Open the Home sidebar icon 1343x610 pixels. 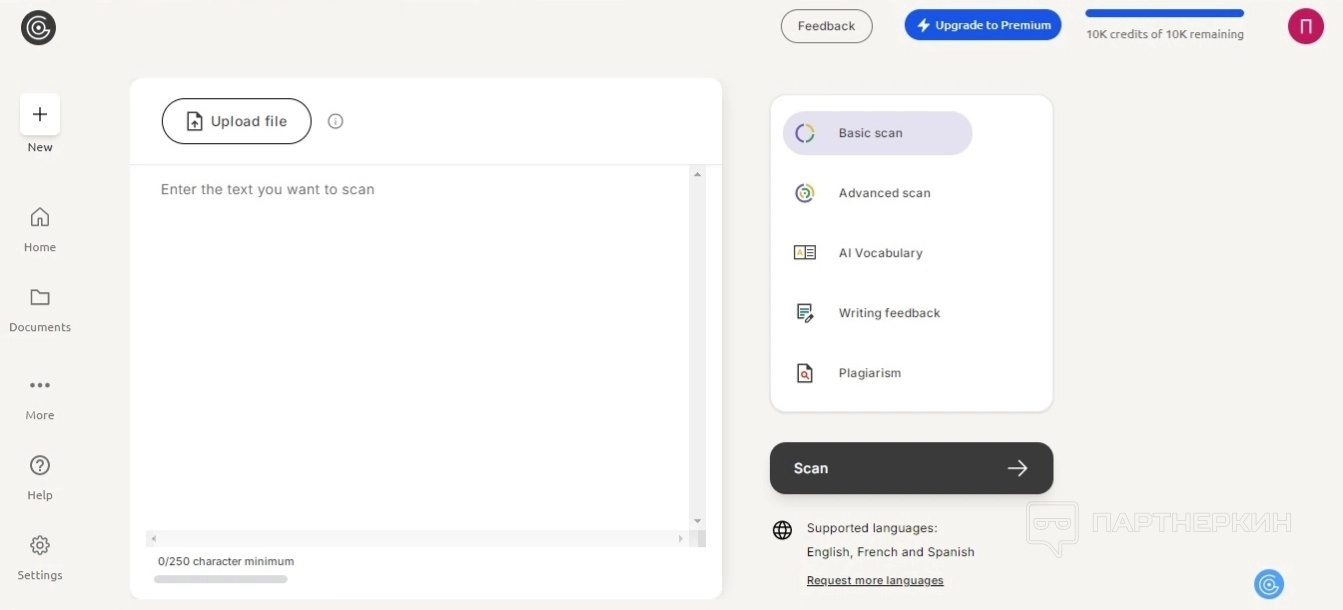click(x=40, y=217)
